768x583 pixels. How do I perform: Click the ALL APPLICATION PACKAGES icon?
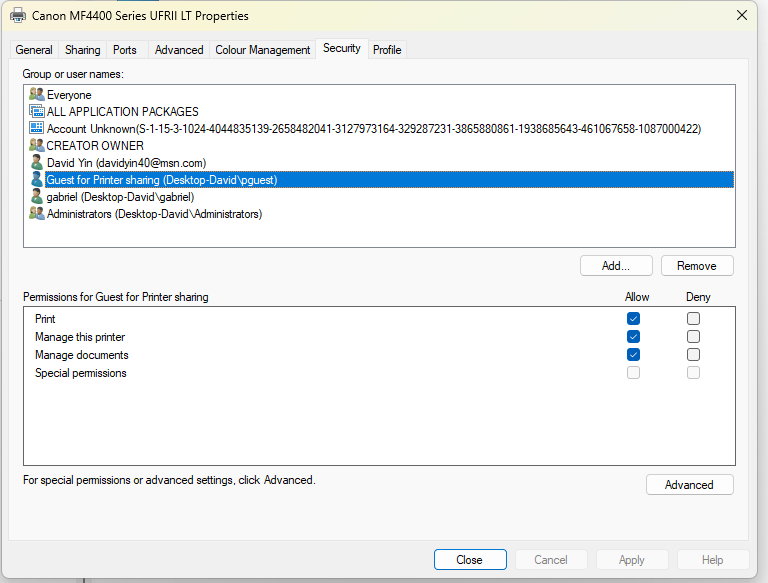click(37, 111)
